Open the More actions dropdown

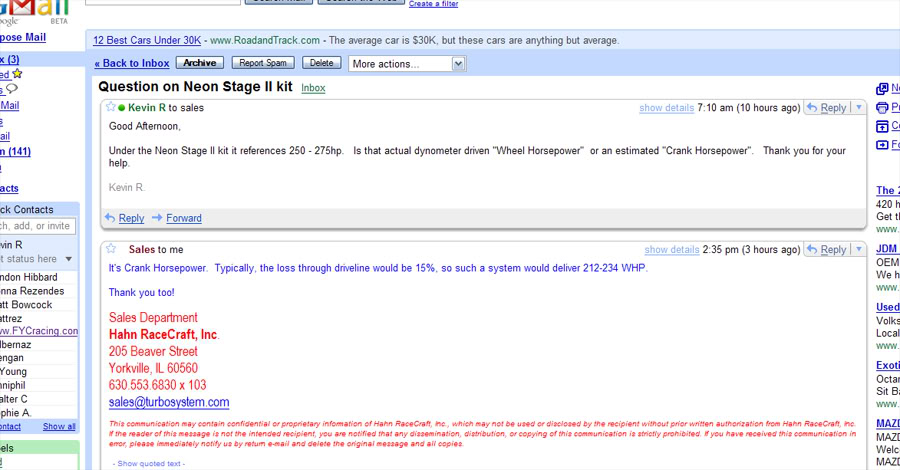[407, 64]
